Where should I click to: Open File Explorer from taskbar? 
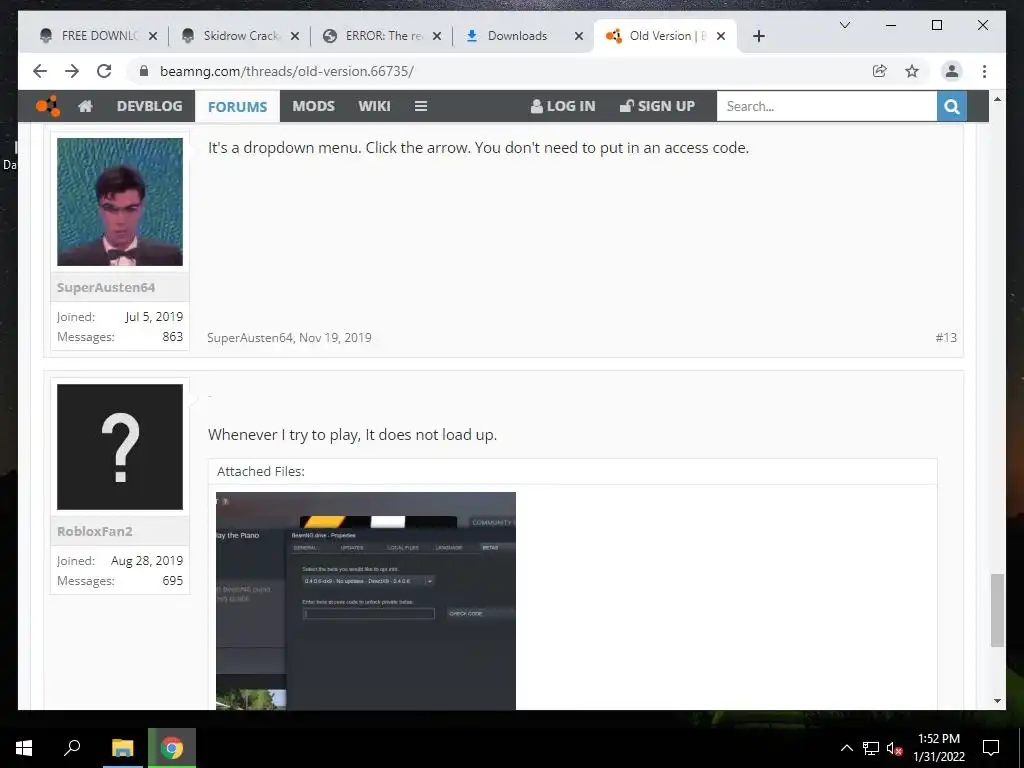[x=122, y=748]
